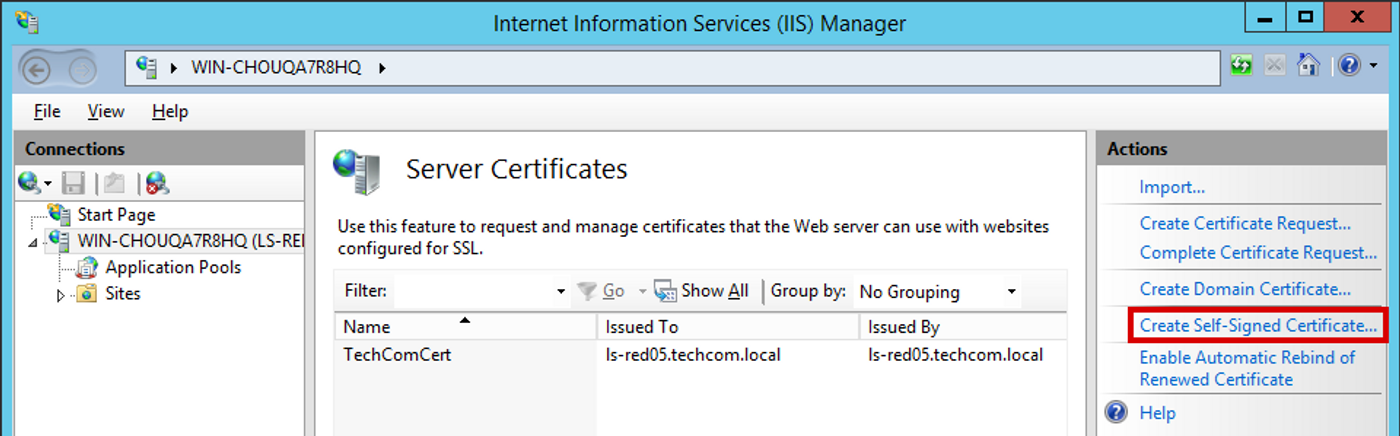This screenshot has height=436, width=1400.
Task: Open the Help icon dropdown arrow
Action: click(x=1373, y=67)
